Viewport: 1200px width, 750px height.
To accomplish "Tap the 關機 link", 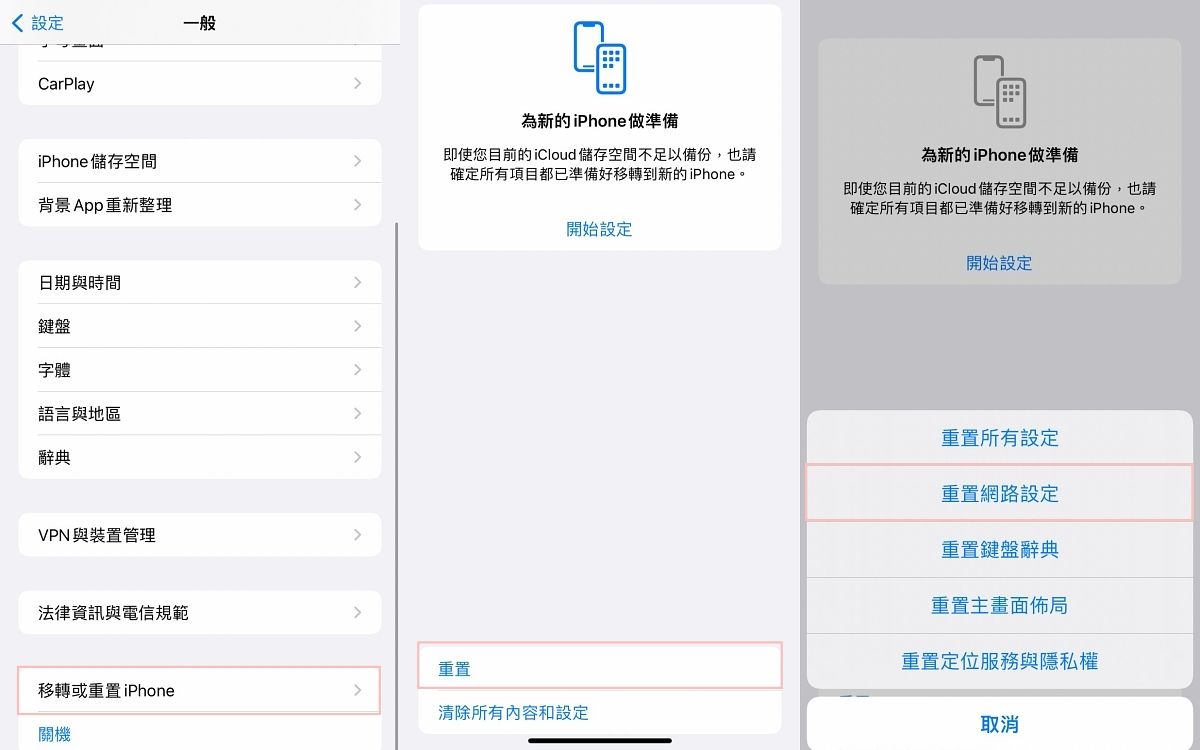I will pyautogui.click(x=55, y=734).
